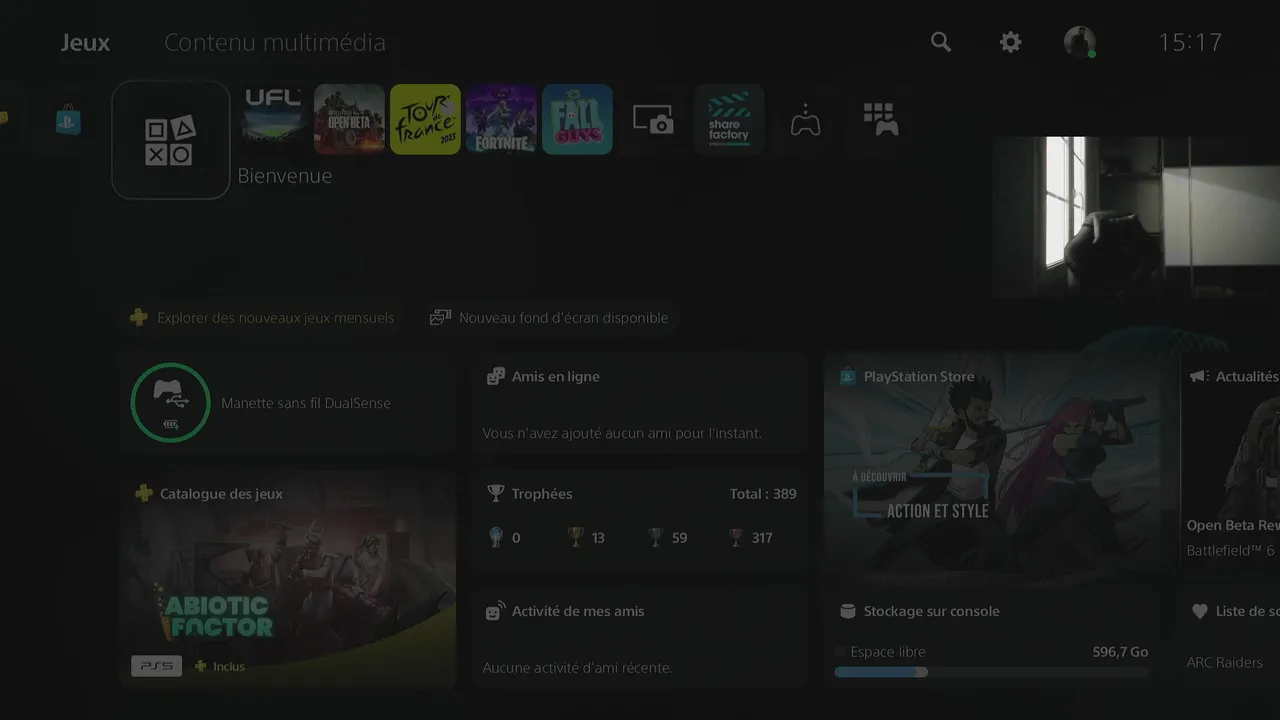The height and width of the screenshot is (720, 1280).
Task: Open the Manette sans fil DualSense card
Action: tap(288, 402)
